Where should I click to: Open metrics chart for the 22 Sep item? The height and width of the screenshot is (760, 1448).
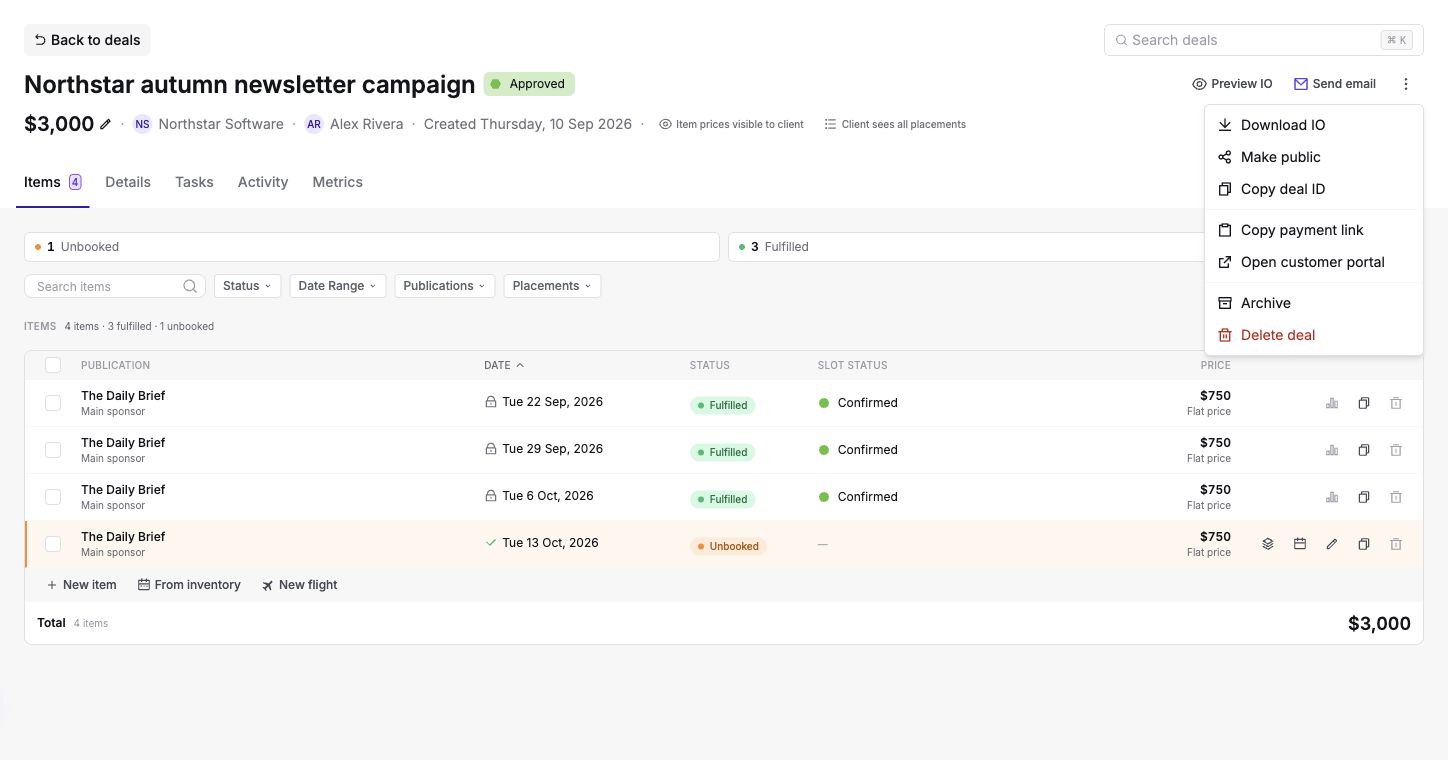[x=1332, y=403]
